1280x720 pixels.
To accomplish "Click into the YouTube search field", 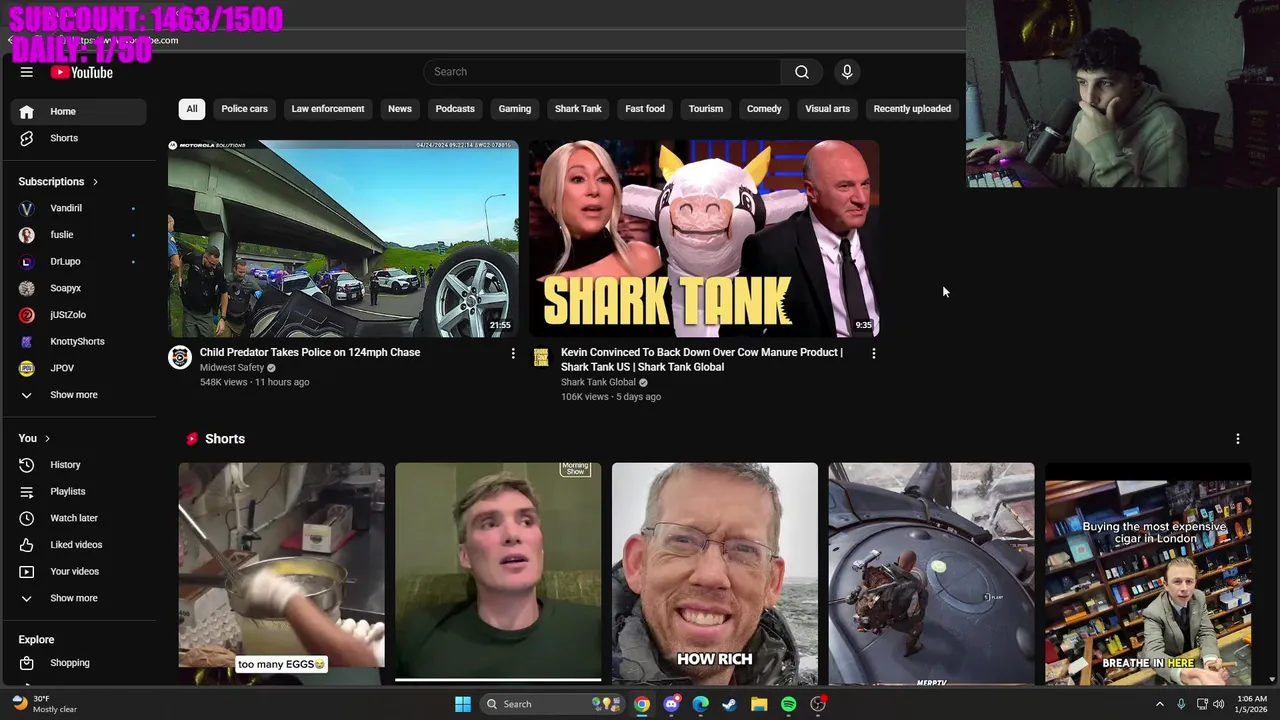I will tap(602, 72).
